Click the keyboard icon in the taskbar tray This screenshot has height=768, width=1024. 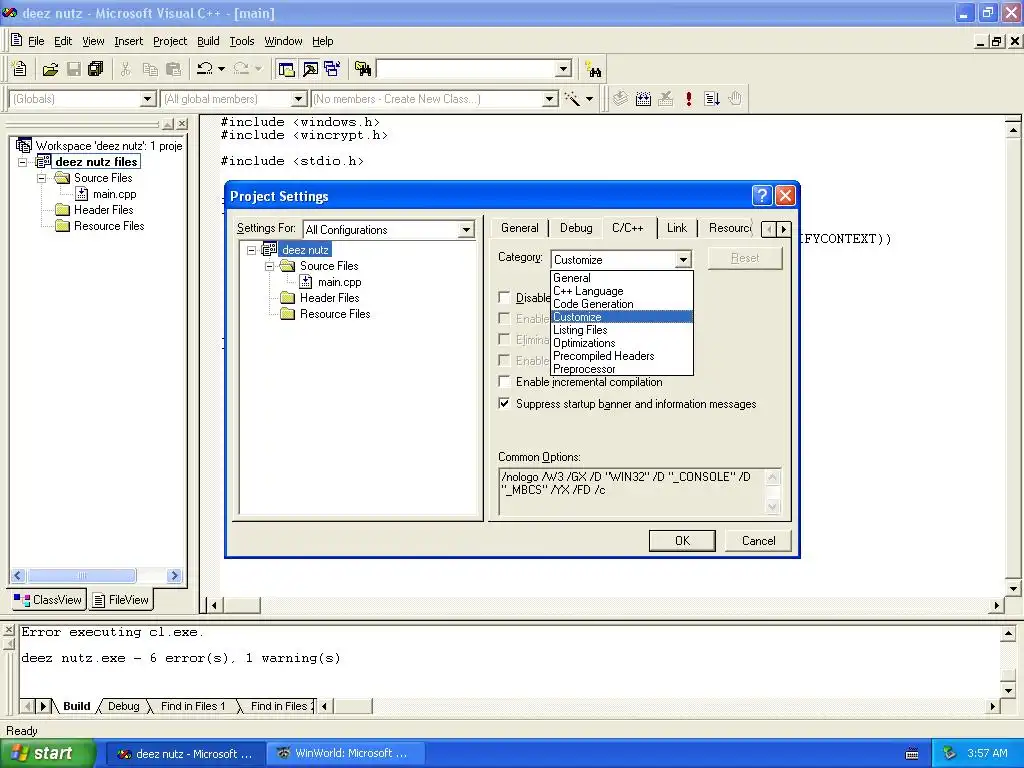pos(912,754)
